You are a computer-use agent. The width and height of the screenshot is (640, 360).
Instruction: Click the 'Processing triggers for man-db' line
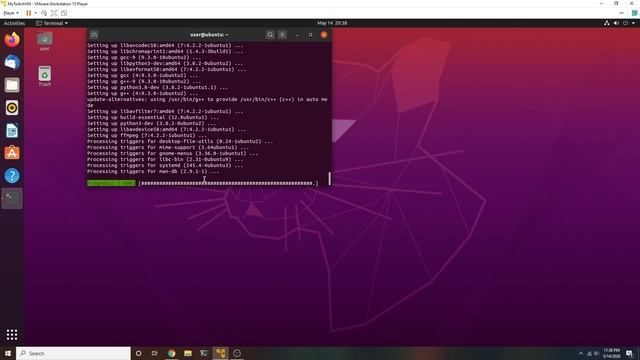[x=153, y=171]
